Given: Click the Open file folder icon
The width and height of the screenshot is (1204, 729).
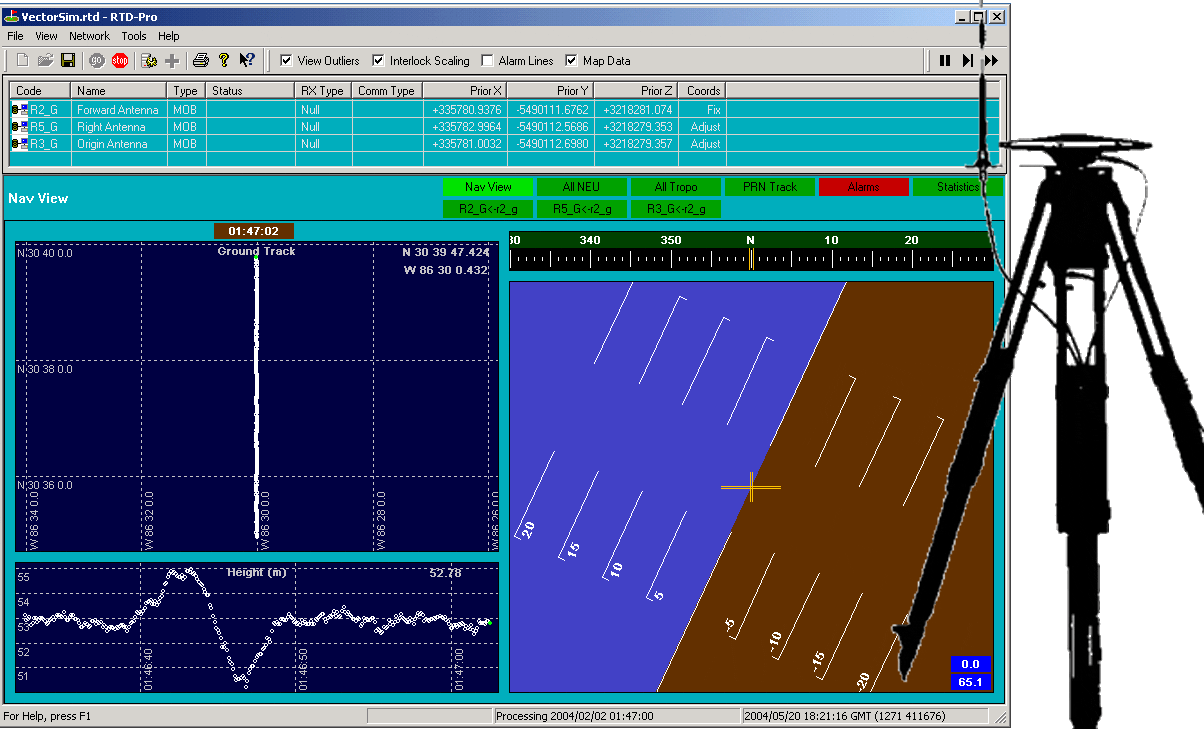Looking at the screenshot, I should (45, 61).
